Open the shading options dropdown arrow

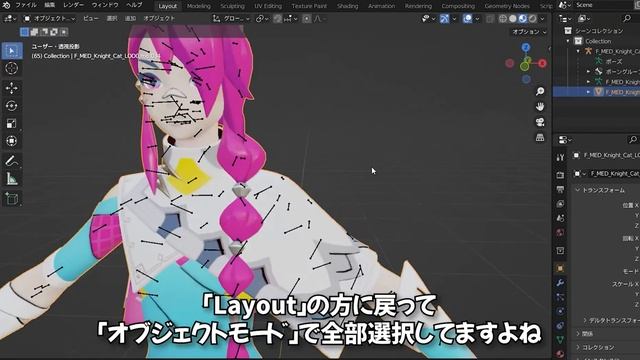coord(542,19)
